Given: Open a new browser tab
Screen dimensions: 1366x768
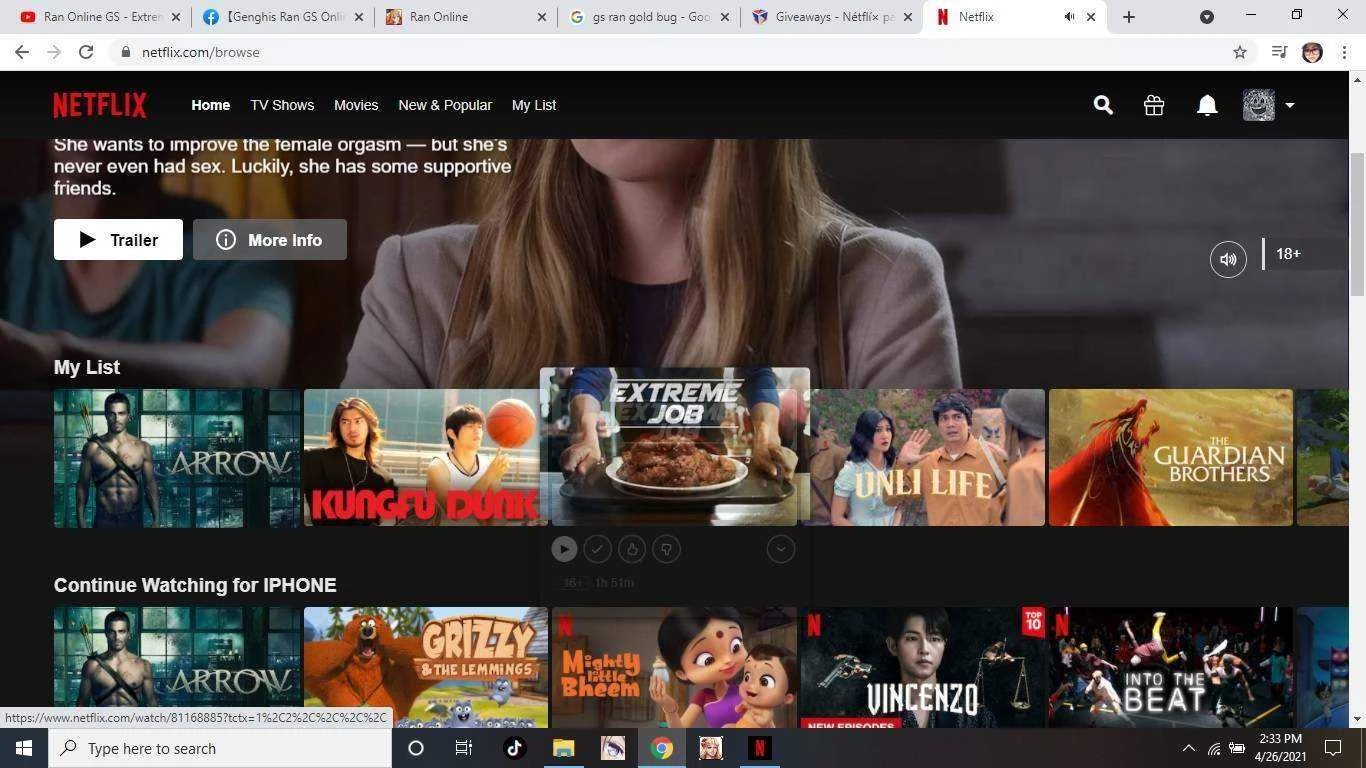Looking at the screenshot, I should tap(1129, 17).
